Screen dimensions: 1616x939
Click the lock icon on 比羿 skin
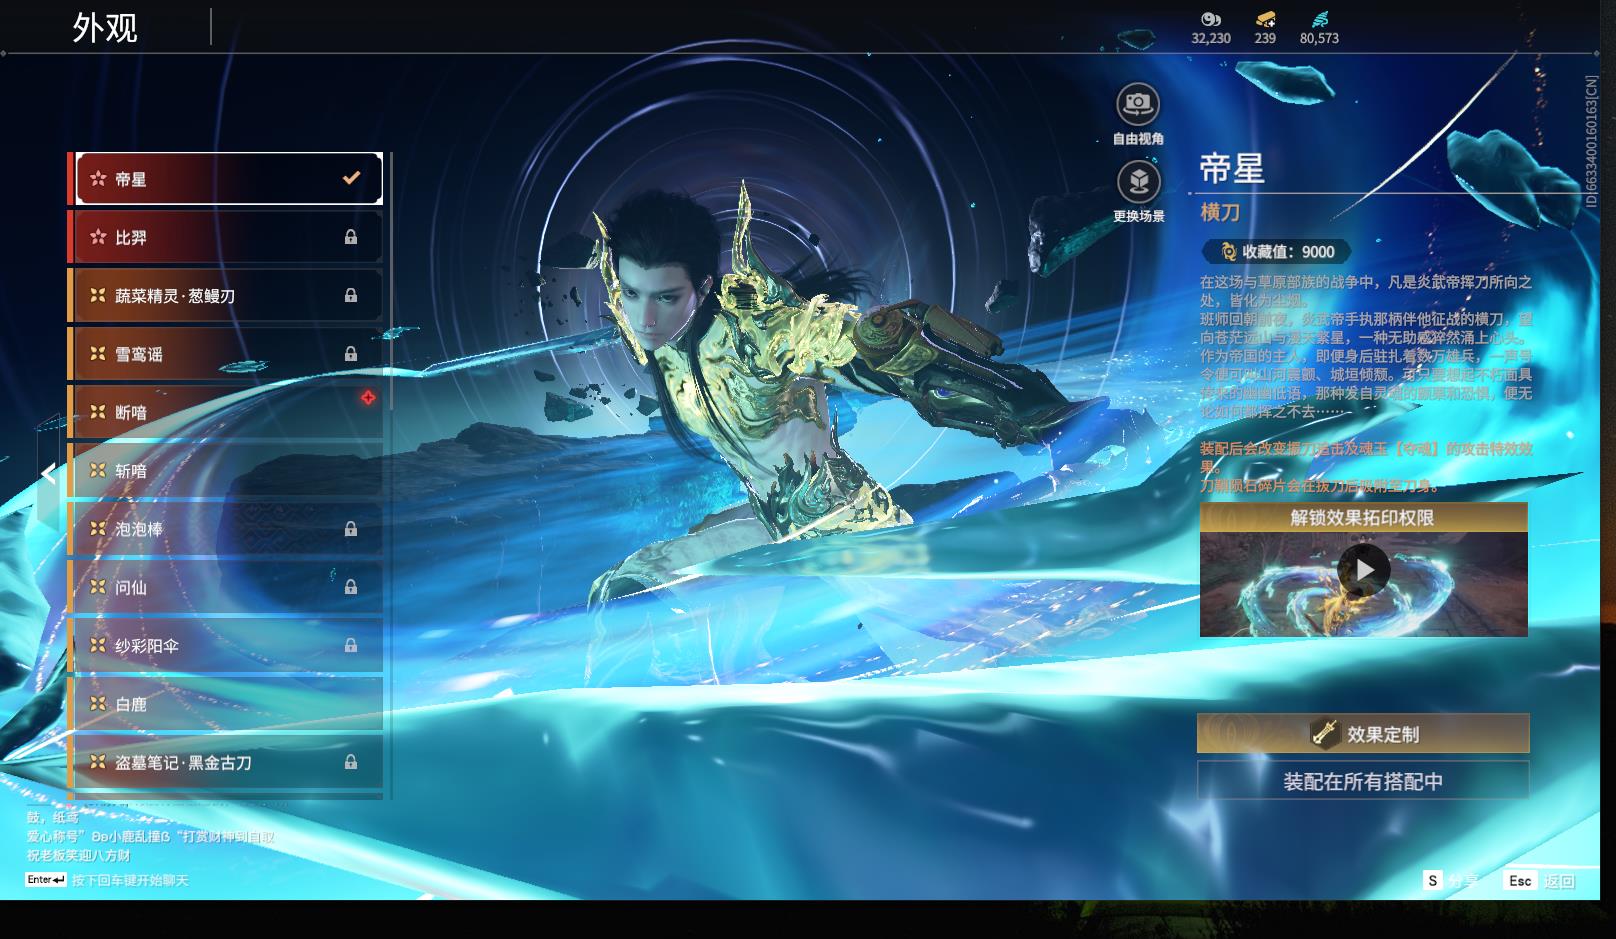point(351,237)
